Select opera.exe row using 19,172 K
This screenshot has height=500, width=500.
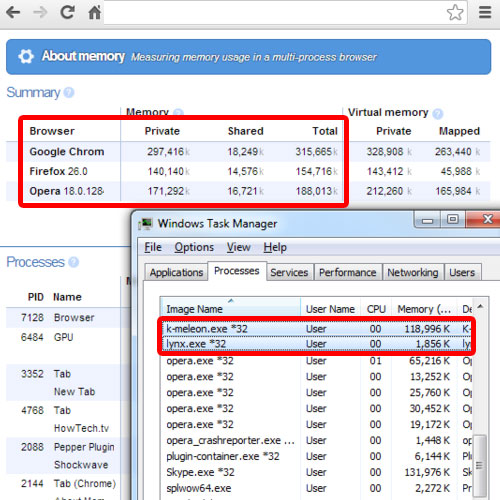(316, 425)
